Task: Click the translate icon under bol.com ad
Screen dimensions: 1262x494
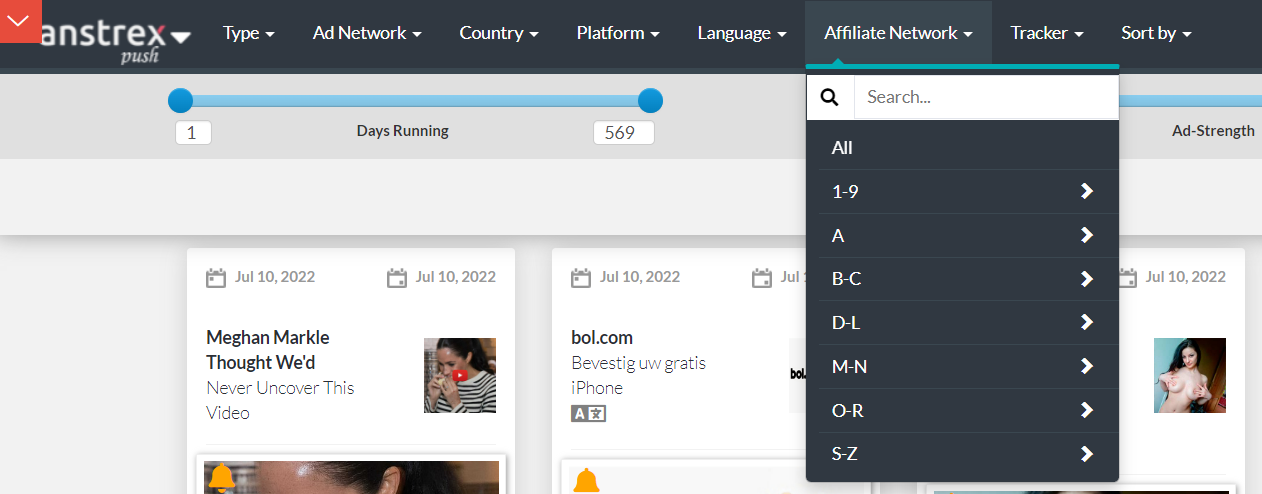Action: [588, 413]
